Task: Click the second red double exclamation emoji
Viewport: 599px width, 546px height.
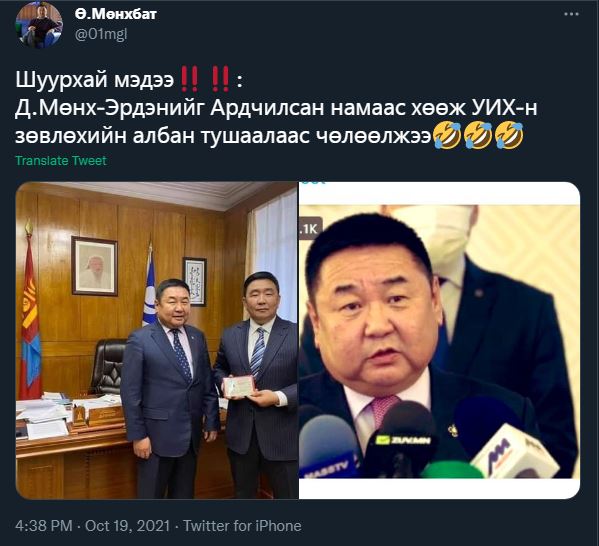Action: 220,79
